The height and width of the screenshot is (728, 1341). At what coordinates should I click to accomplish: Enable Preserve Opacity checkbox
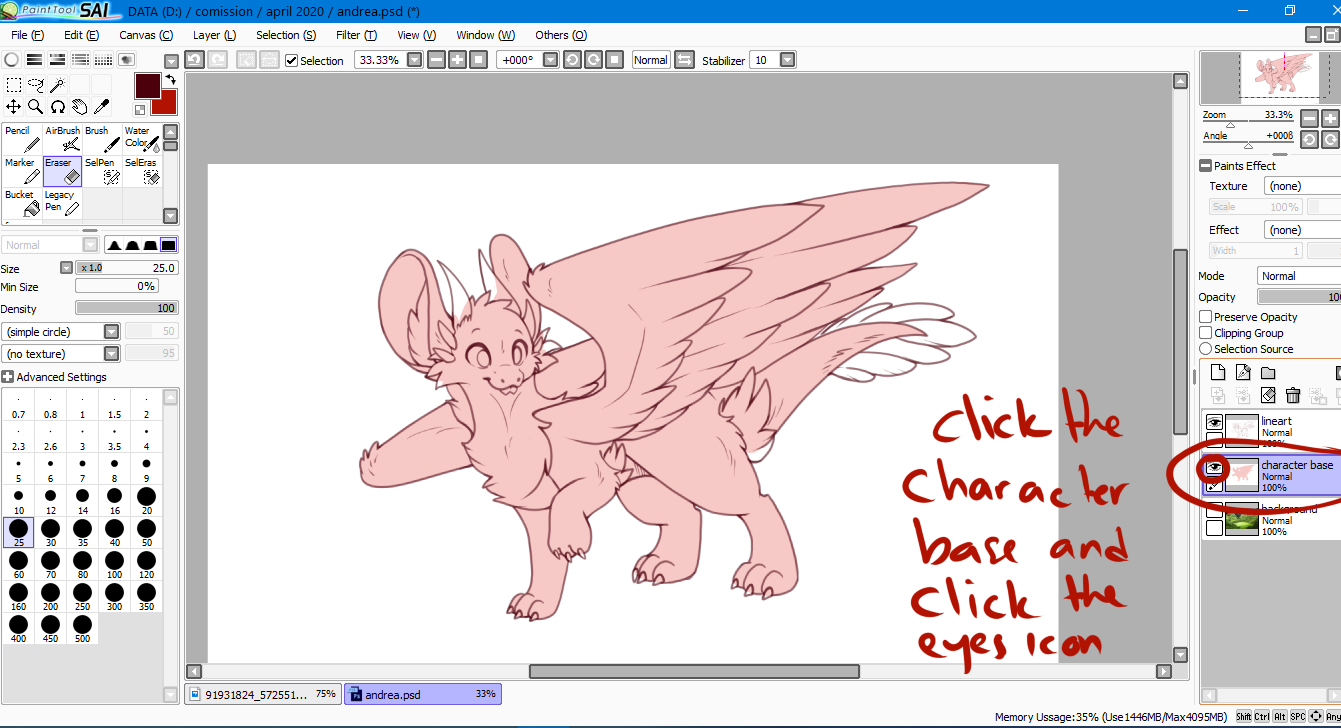tap(1205, 317)
